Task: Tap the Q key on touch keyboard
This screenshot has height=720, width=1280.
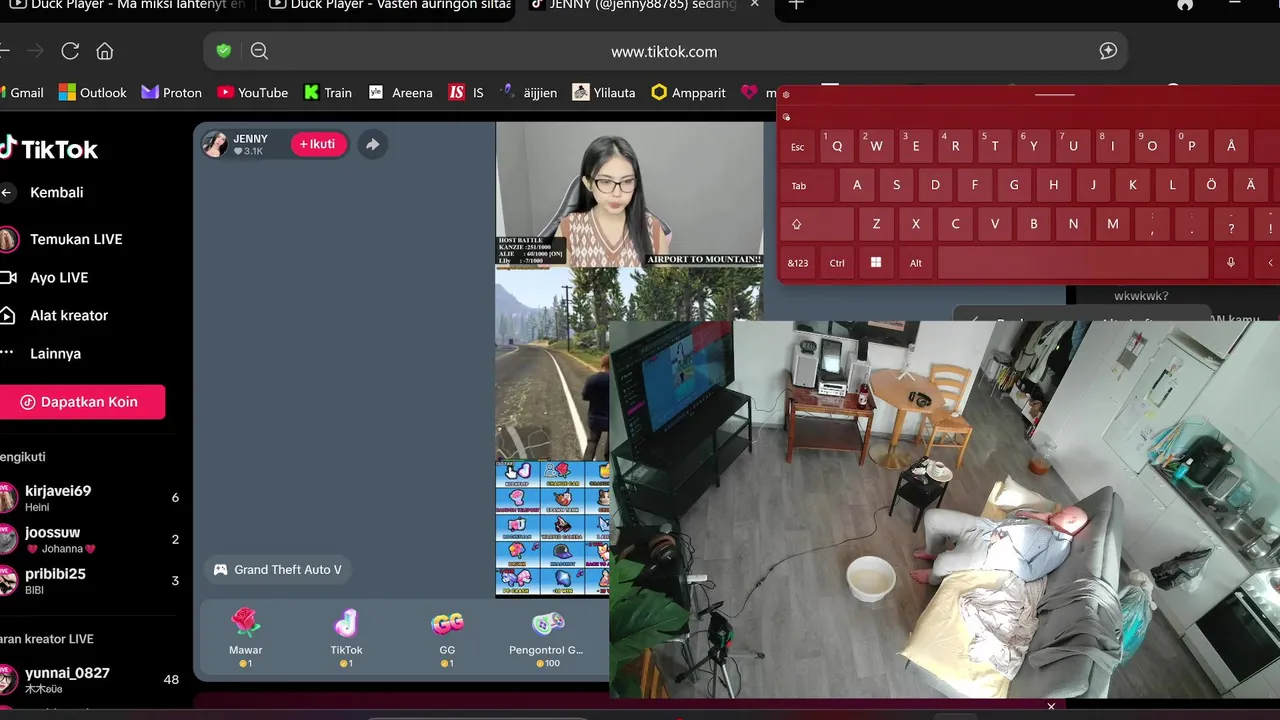Action: click(x=837, y=146)
